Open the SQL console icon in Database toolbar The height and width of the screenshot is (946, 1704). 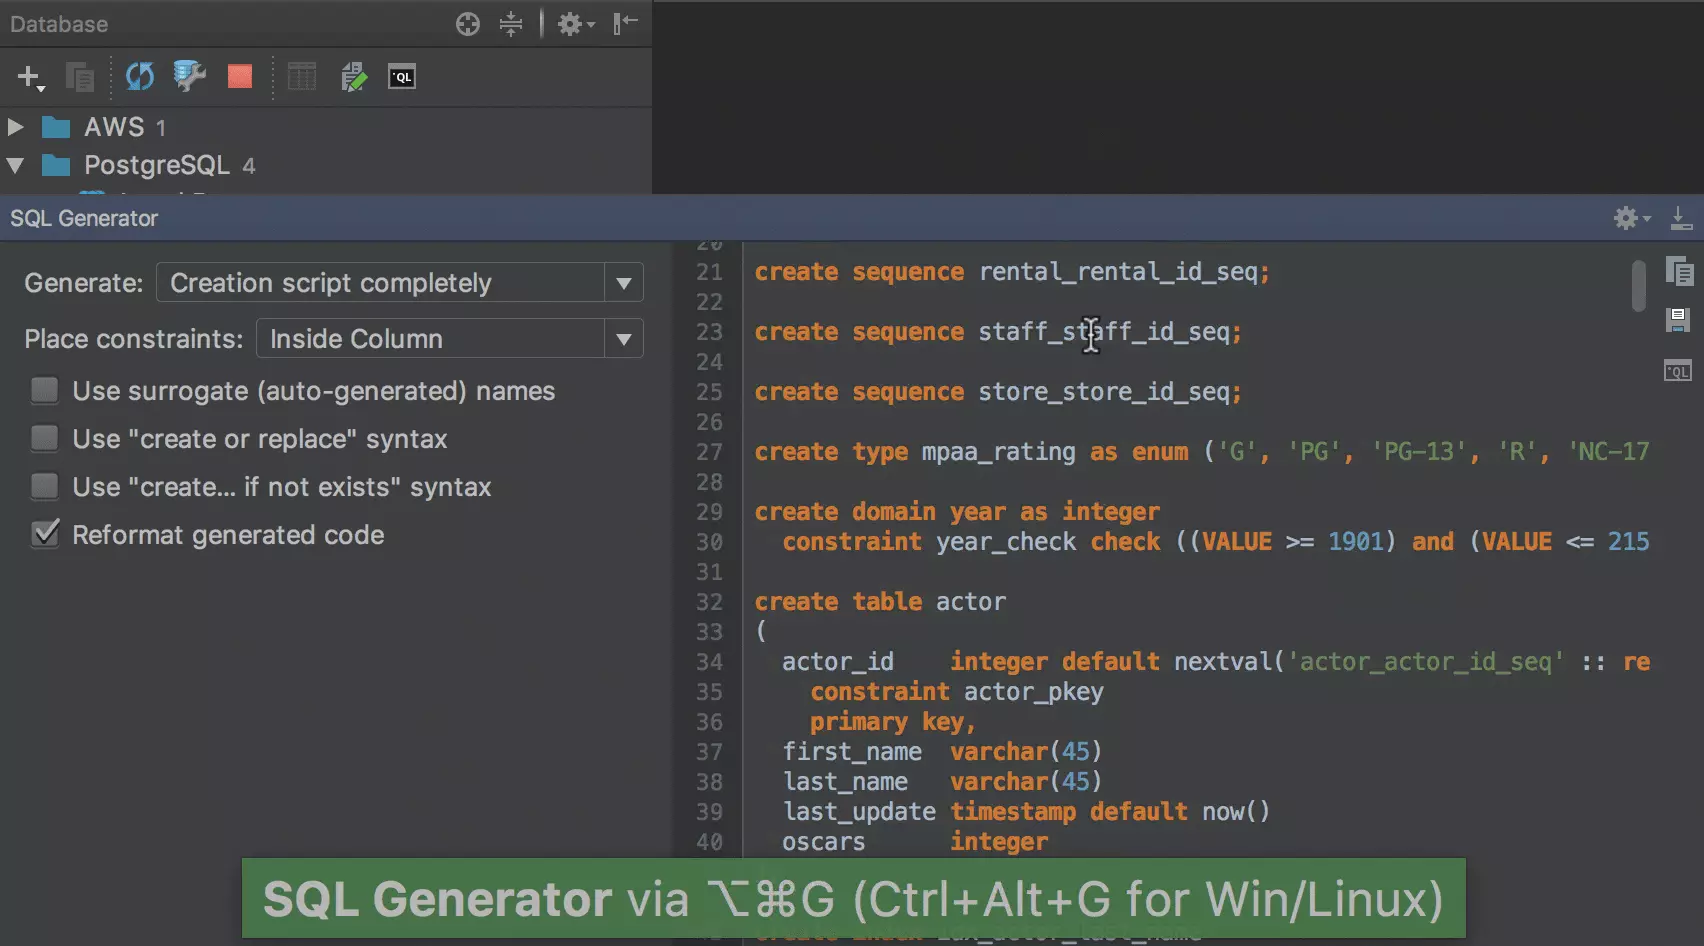click(x=402, y=77)
